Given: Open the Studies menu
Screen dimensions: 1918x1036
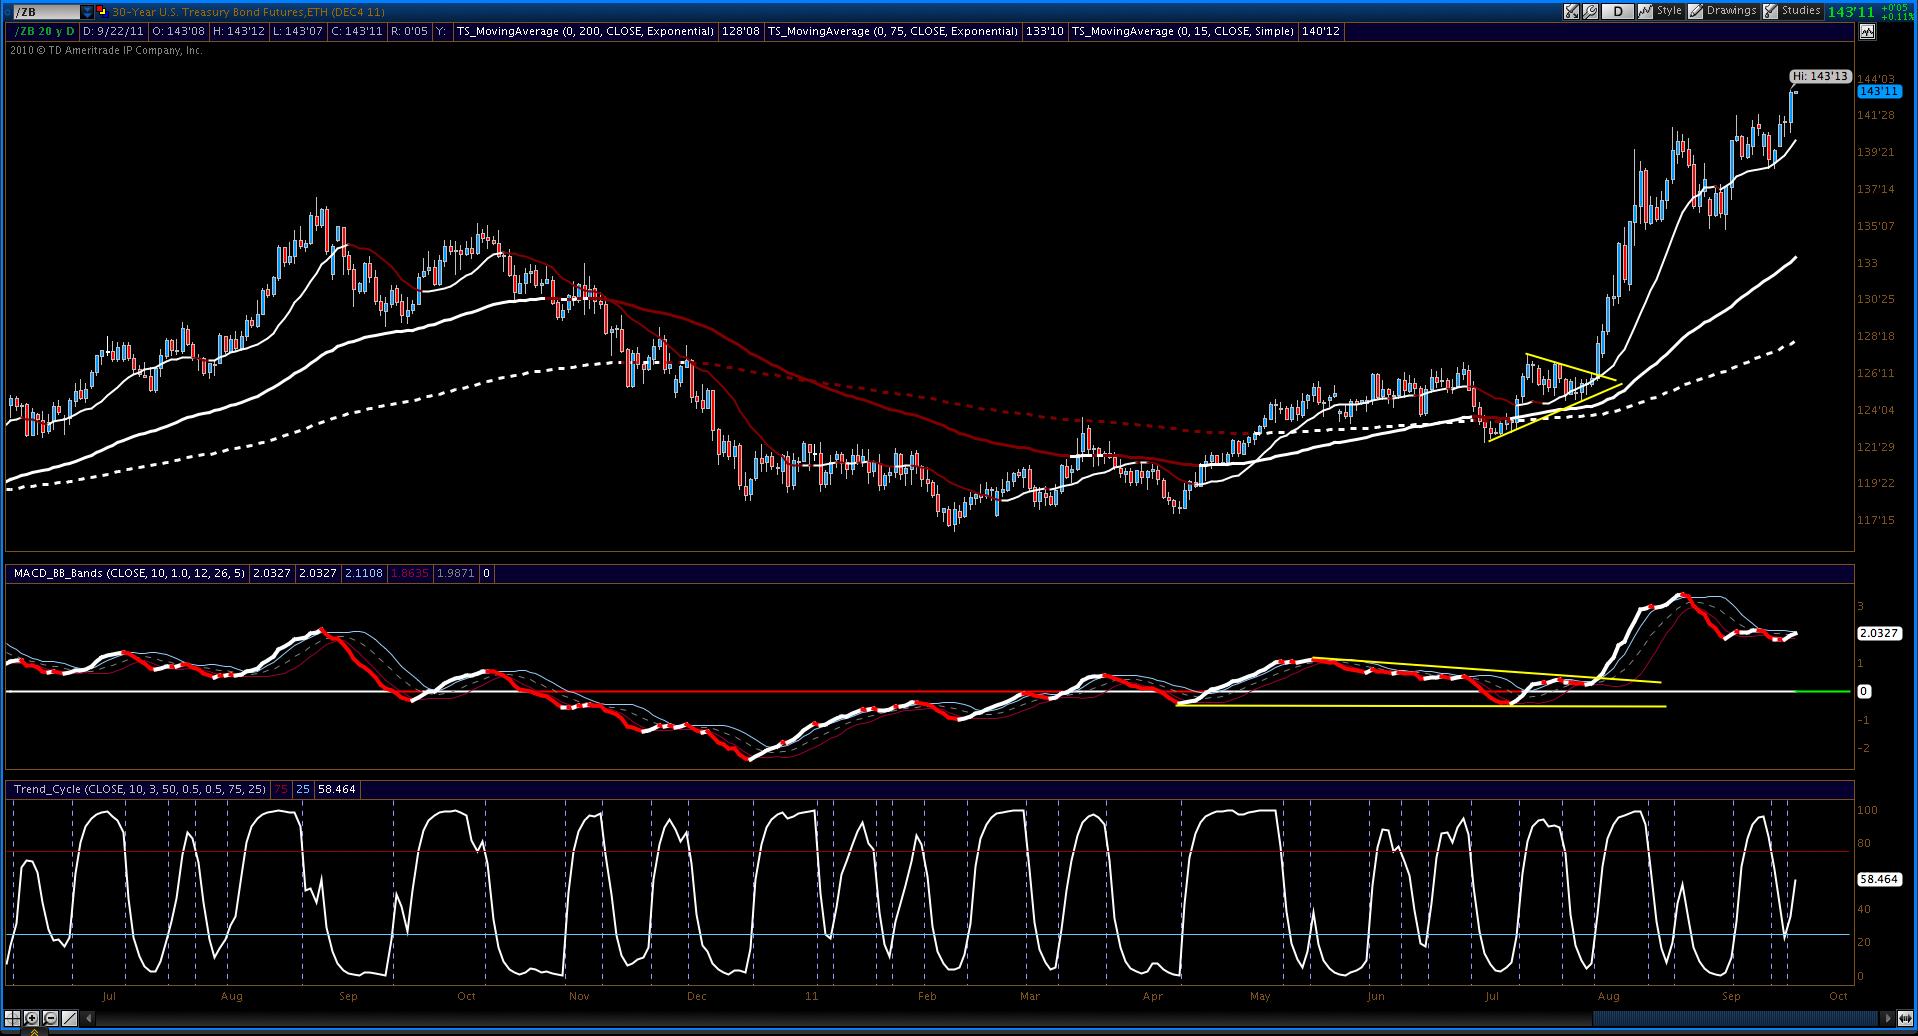Looking at the screenshot, I should pos(1792,11).
